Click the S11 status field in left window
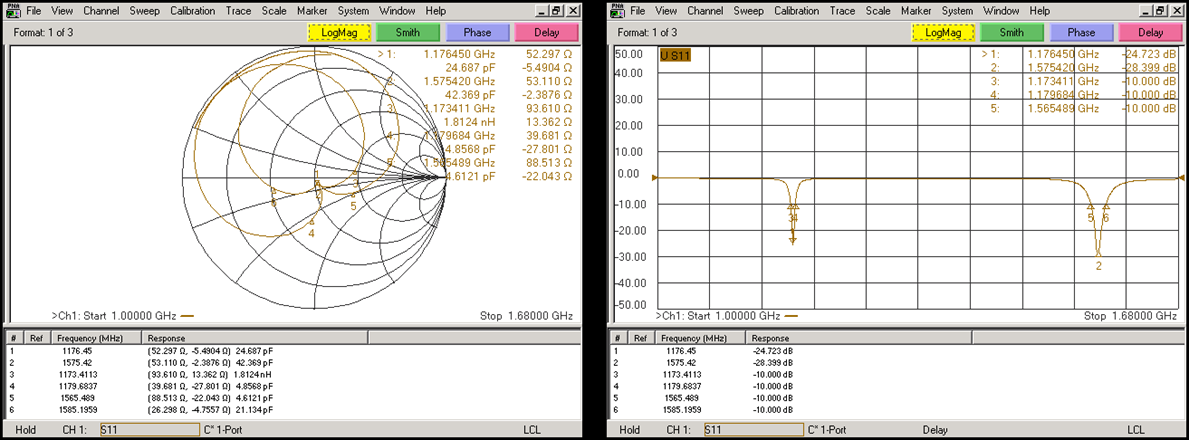Screen dimensions: 1189x440 (150, 430)
